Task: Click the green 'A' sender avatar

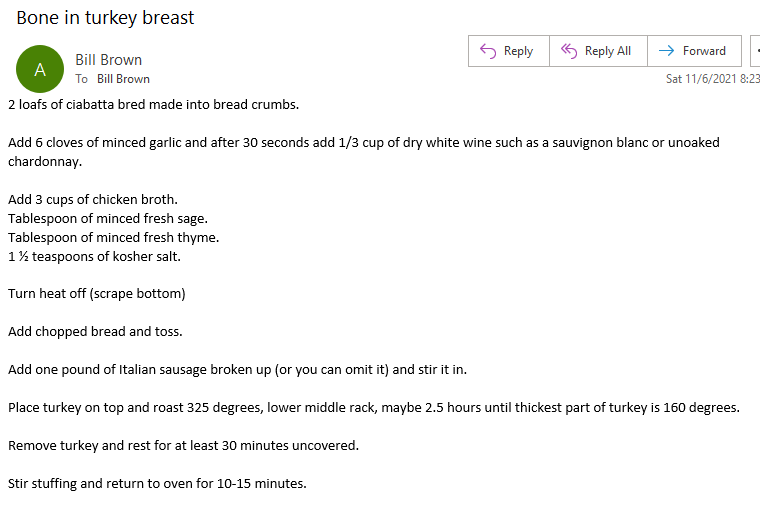Action: click(x=40, y=69)
